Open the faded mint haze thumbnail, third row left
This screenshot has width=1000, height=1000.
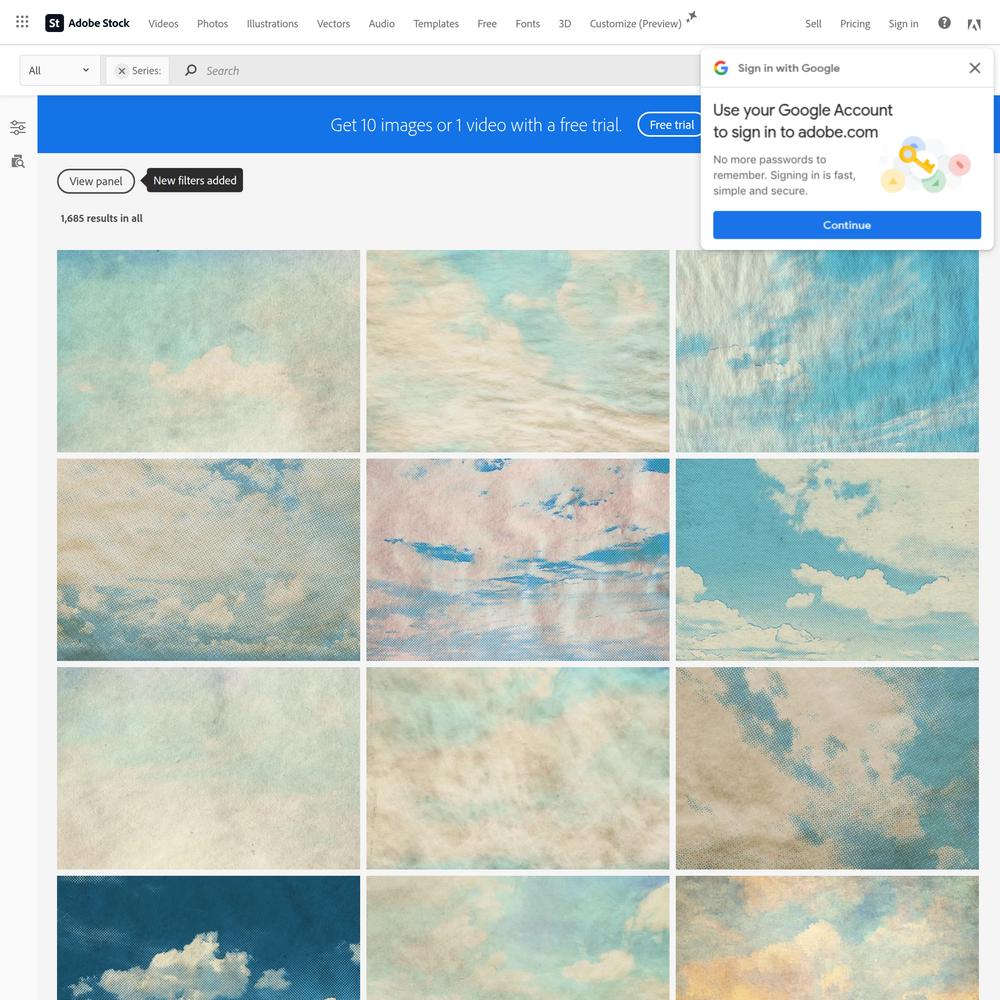[209, 768]
